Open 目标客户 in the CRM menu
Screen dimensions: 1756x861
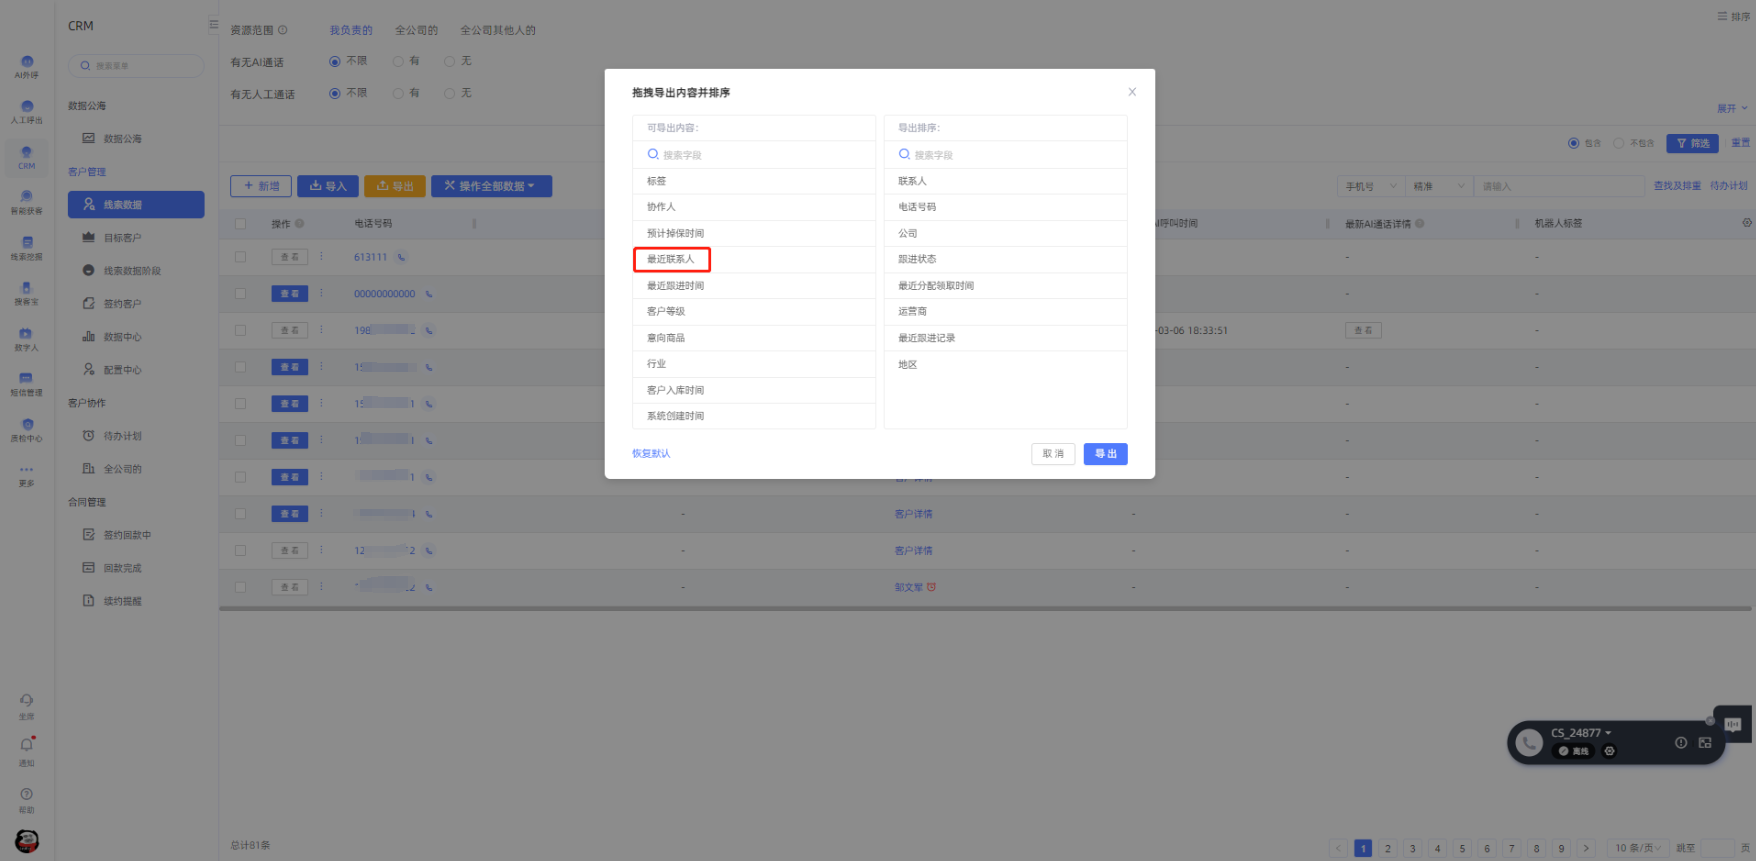pos(122,238)
